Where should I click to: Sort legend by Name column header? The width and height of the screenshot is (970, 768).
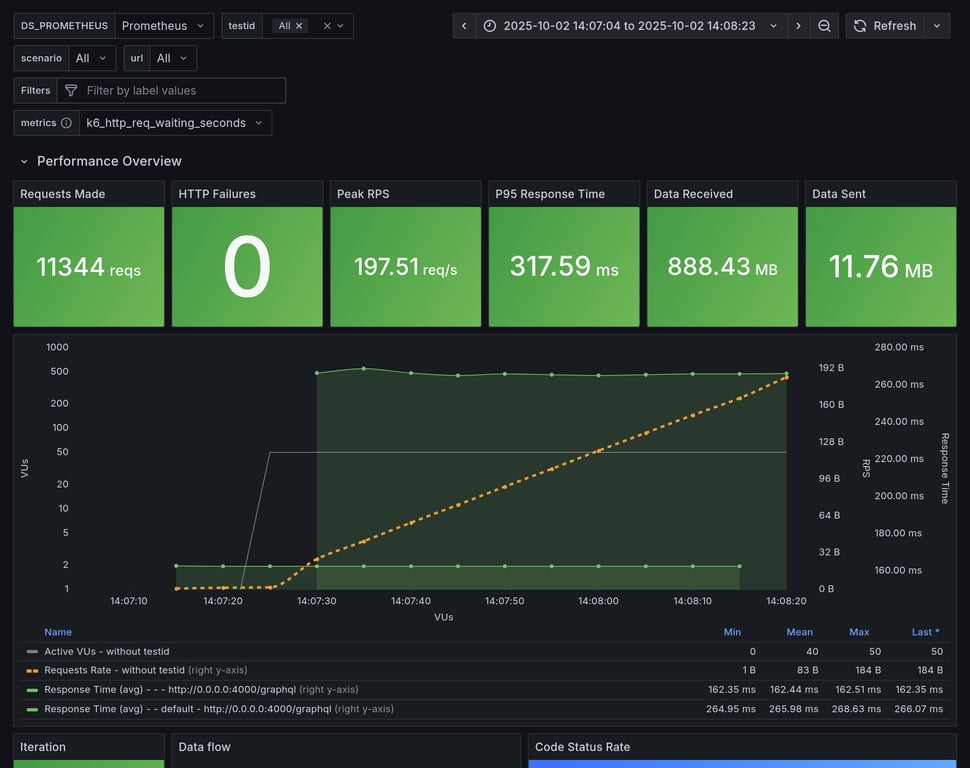tap(58, 632)
